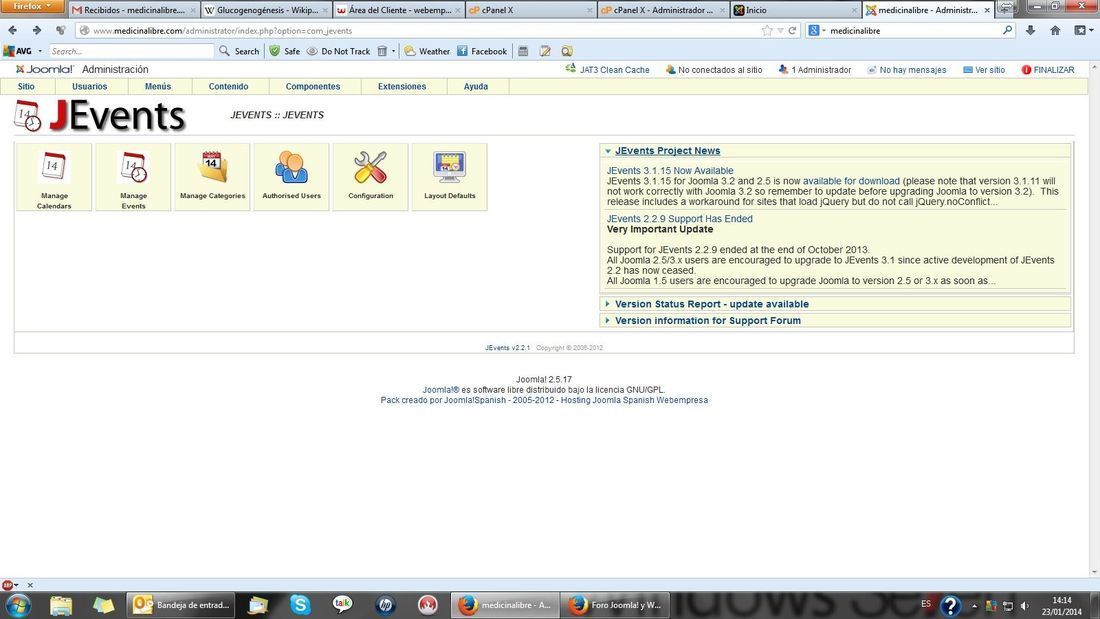Open Foro Joomla Firefox taskbar window

pyautogui.click(x=615, y=605)
